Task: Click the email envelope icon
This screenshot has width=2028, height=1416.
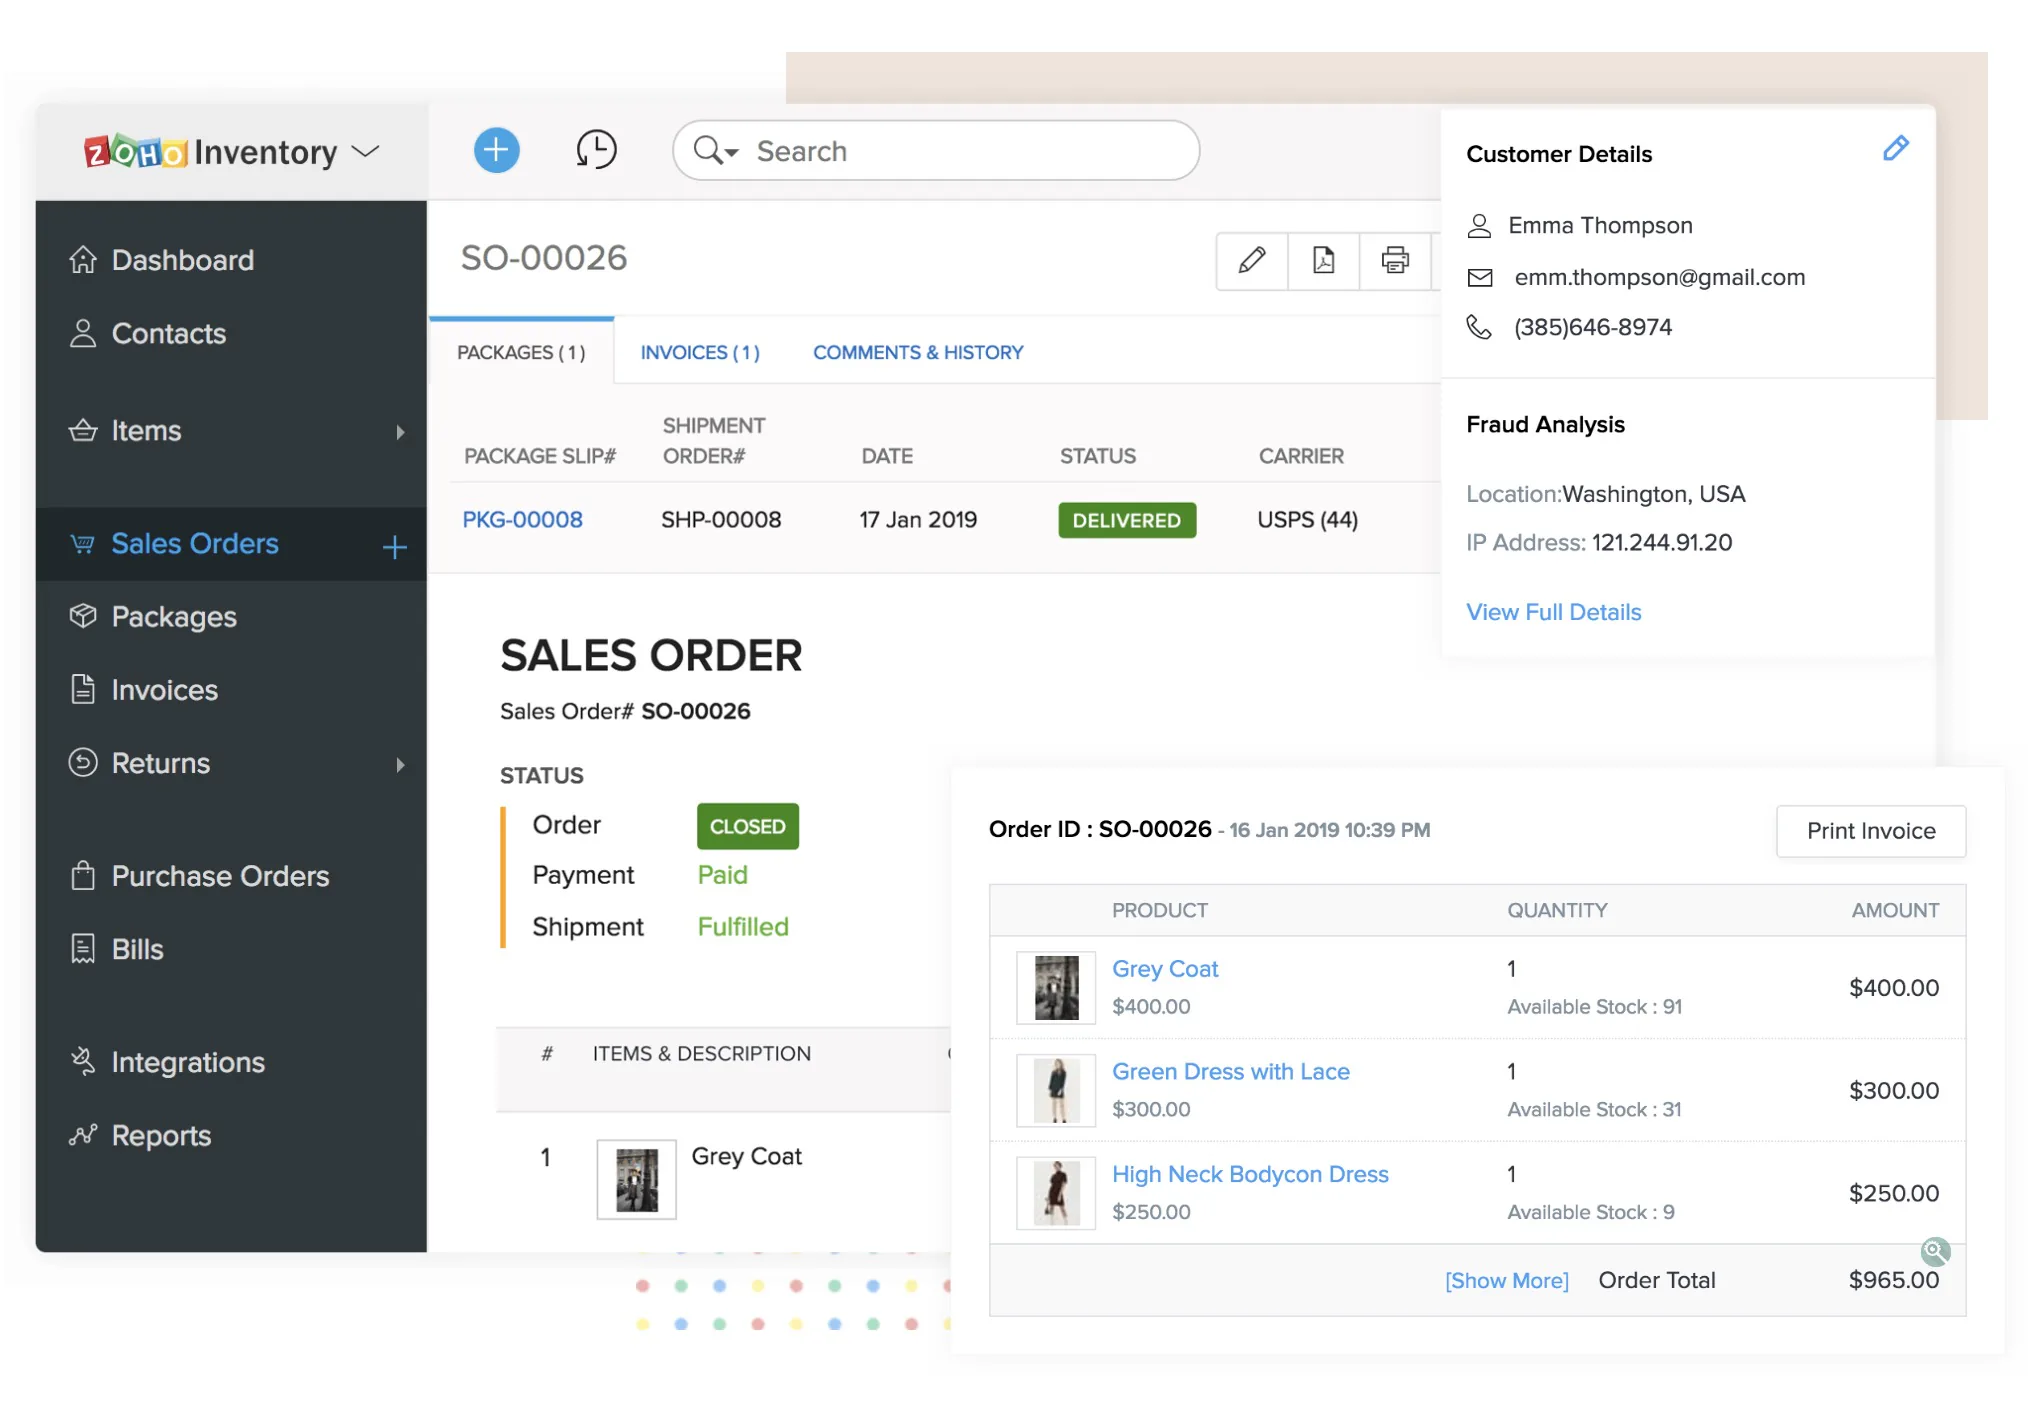Action: tap(1480, 278)
